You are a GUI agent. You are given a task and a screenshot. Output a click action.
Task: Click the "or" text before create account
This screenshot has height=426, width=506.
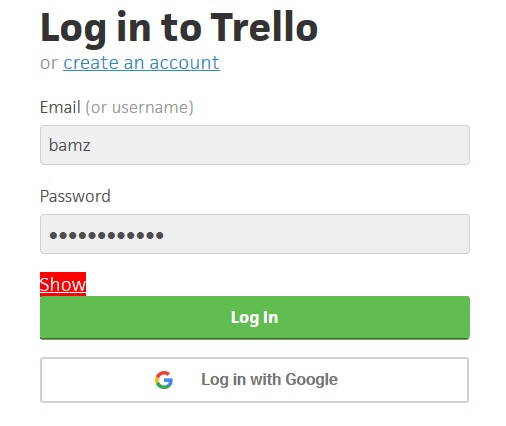pyautogui.click(x=49, y=63)
